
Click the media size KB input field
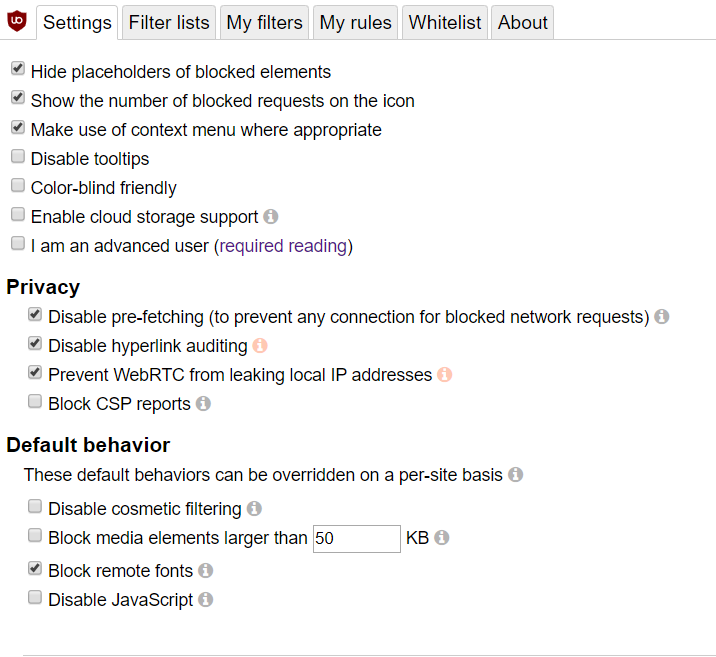pos(356,538)
